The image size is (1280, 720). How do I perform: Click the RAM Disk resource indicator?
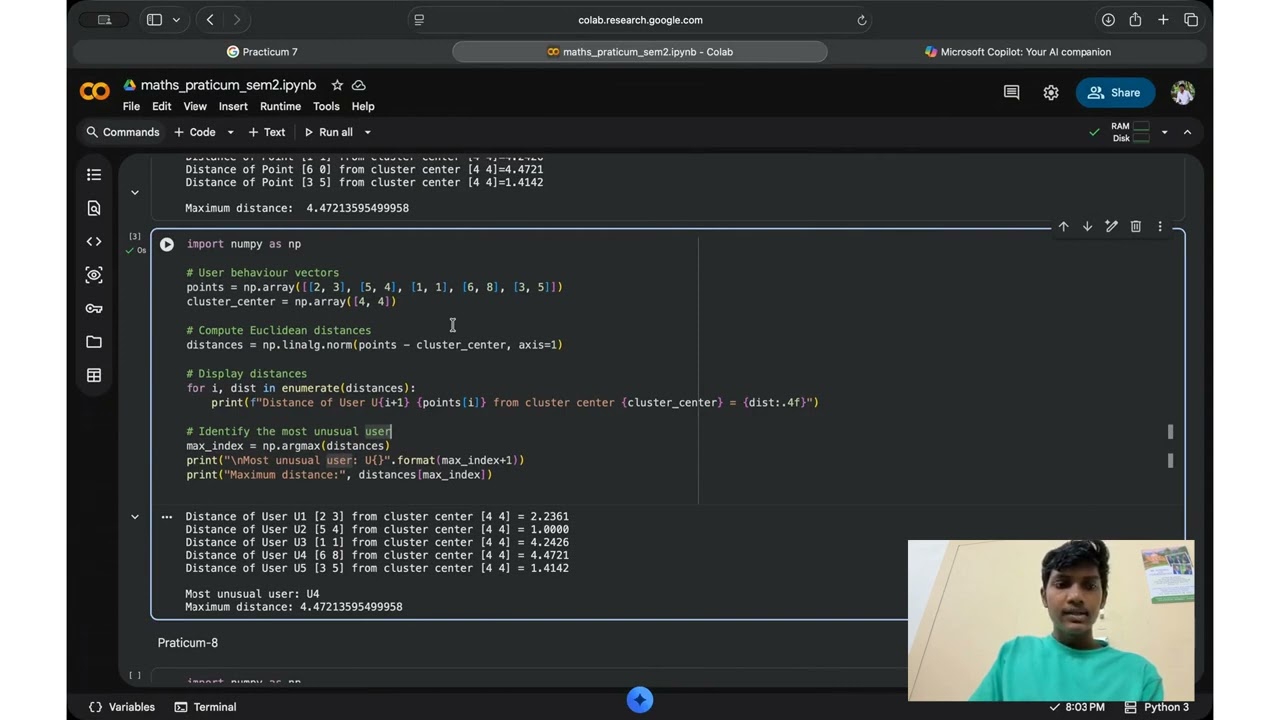[1131, 132]
